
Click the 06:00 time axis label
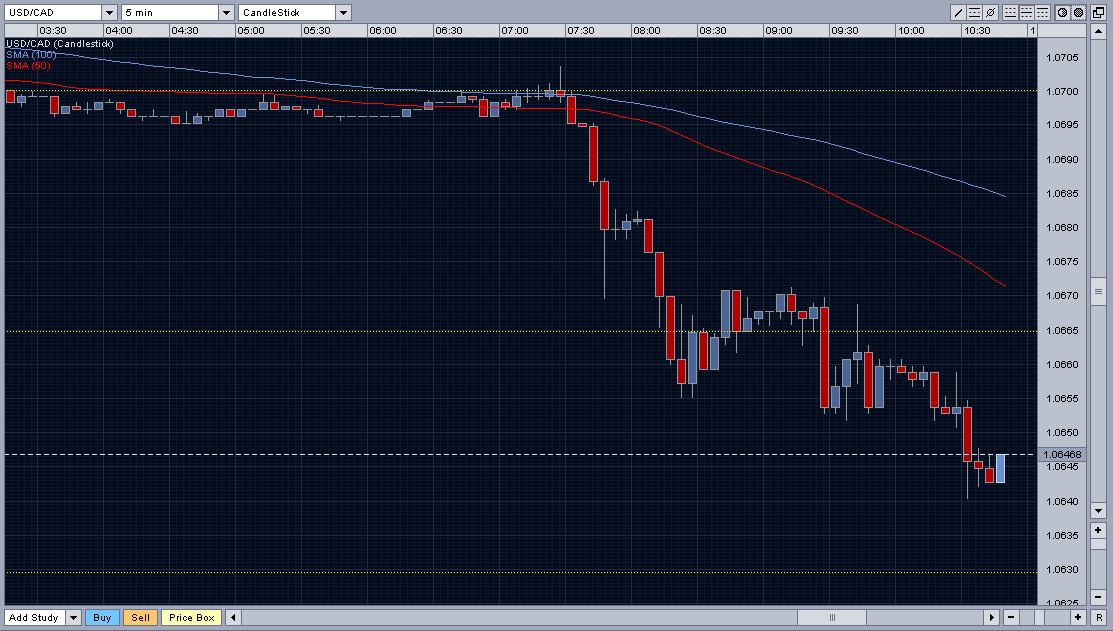click(x=383, y=31)
